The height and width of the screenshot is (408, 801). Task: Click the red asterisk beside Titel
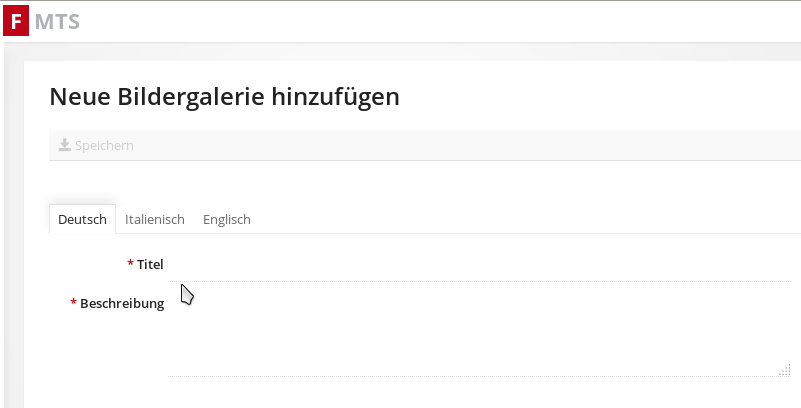point(130,263)
